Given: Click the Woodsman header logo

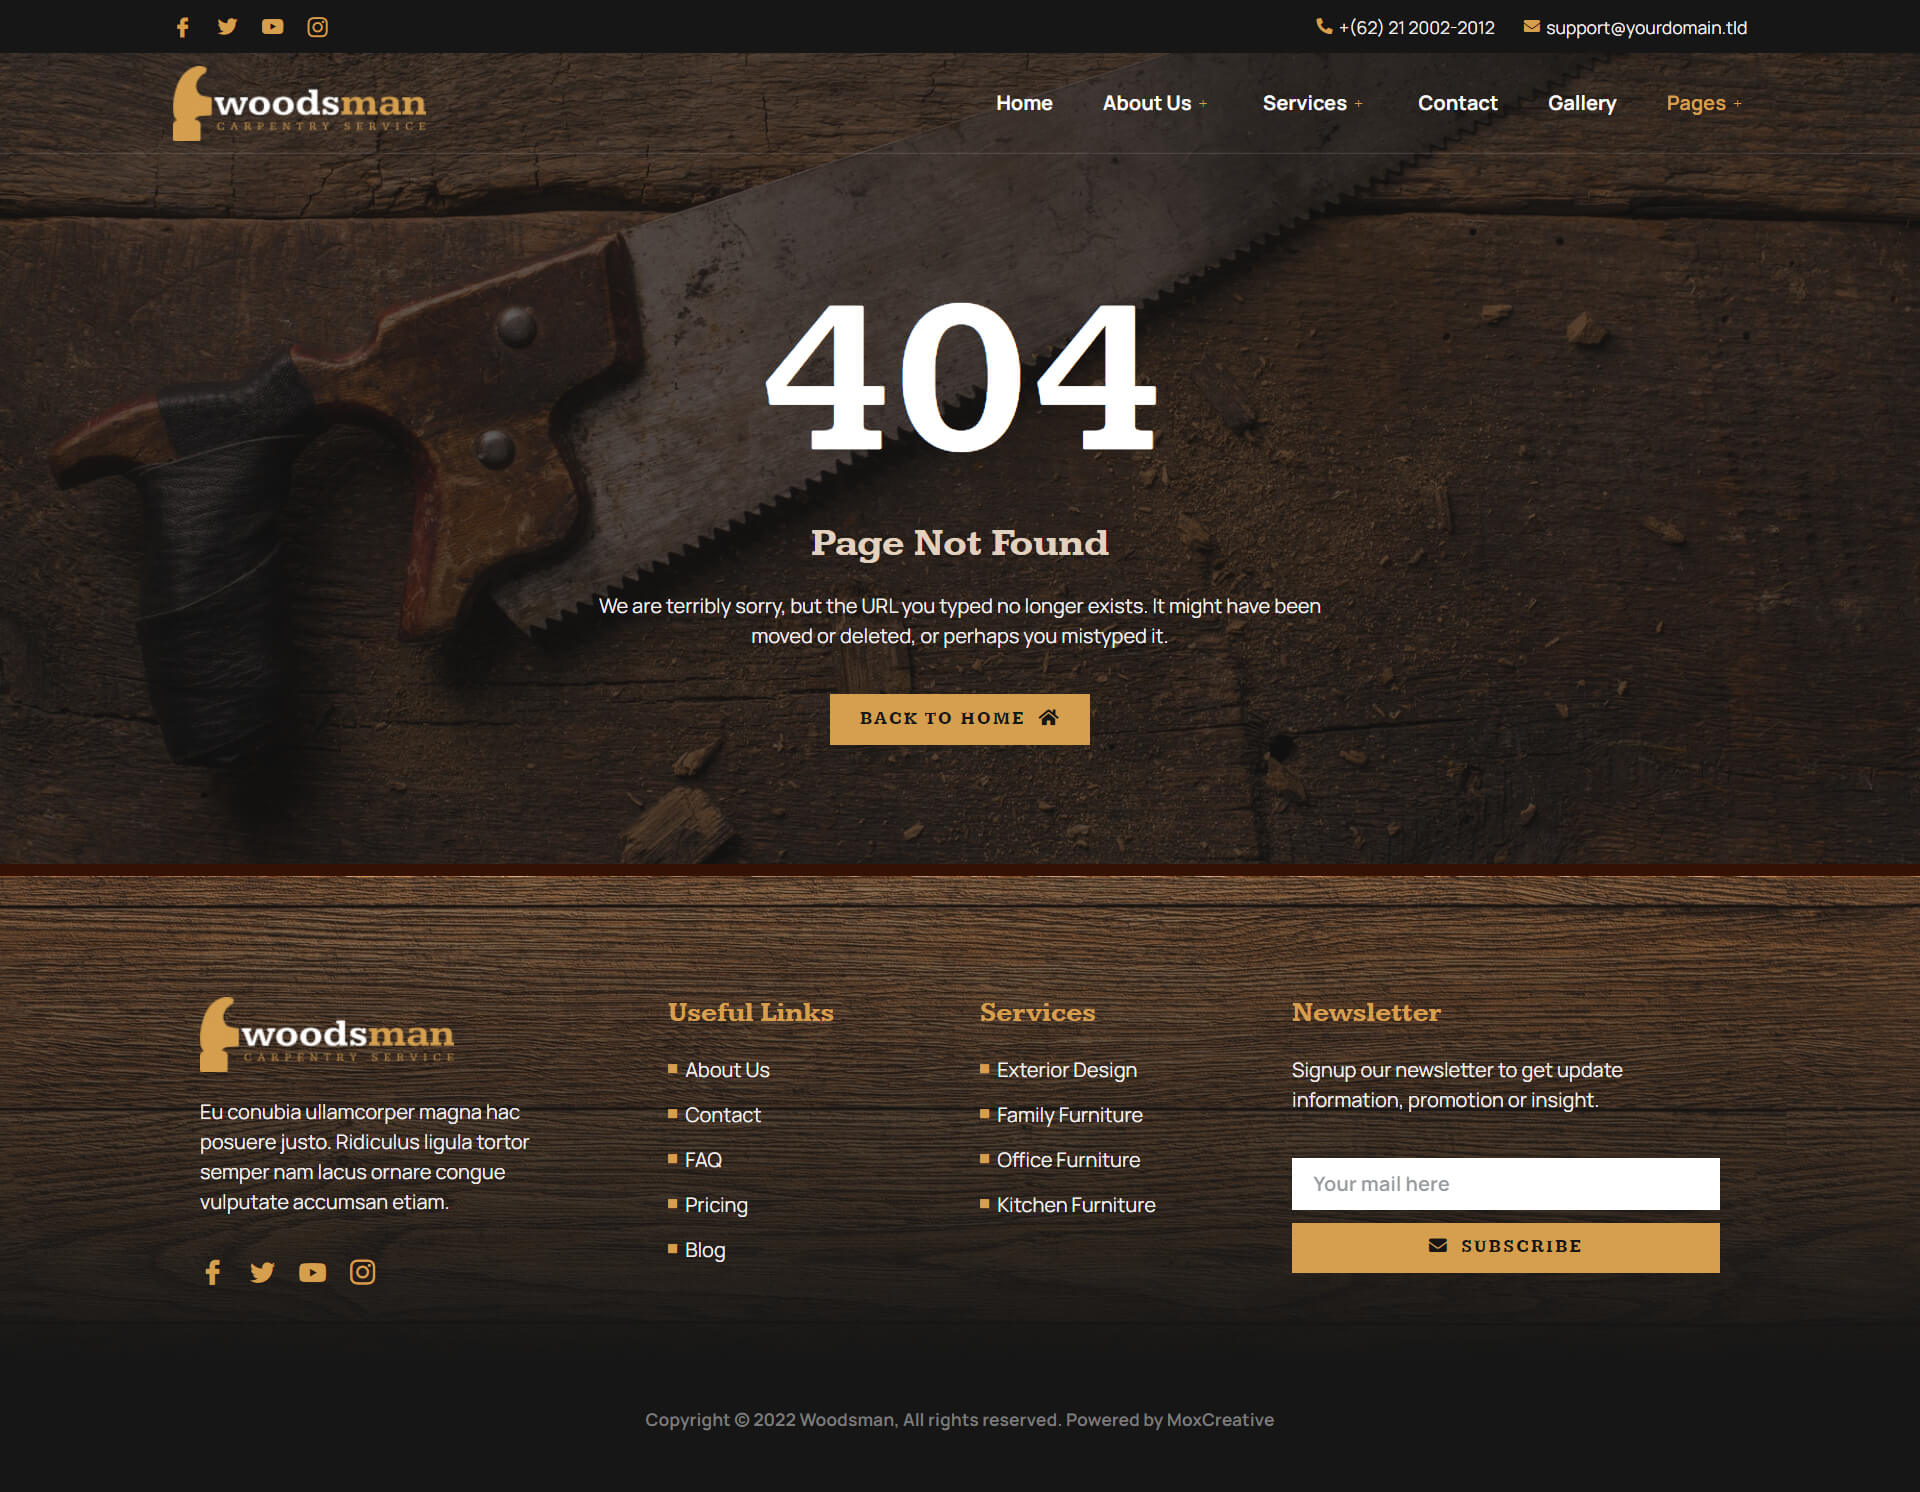Looking at the screenshot, I should point(300,104).
